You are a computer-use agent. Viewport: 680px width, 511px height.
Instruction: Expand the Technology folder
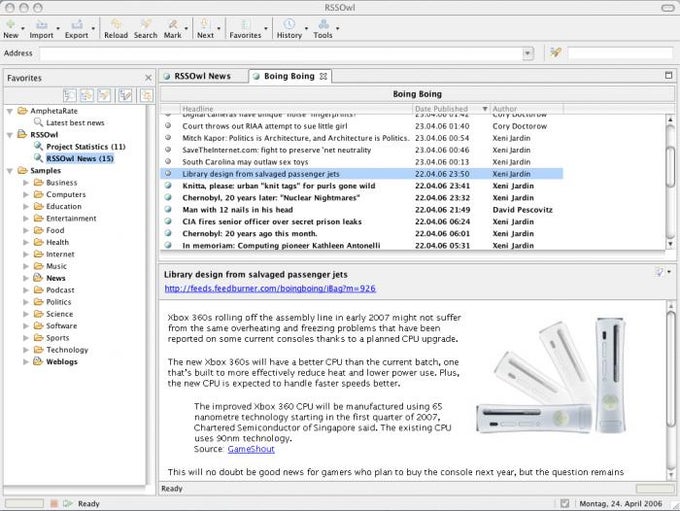[x=26, y=350]
